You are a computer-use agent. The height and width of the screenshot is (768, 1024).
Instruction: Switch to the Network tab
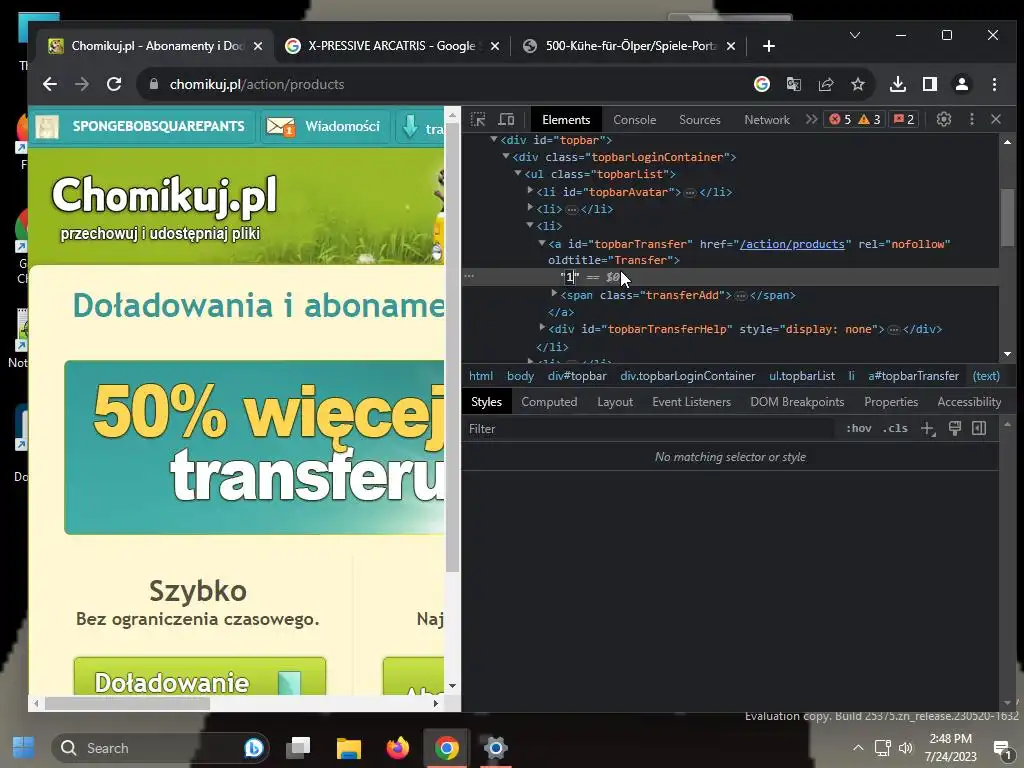pyautogui.click(x=767, y=120)
